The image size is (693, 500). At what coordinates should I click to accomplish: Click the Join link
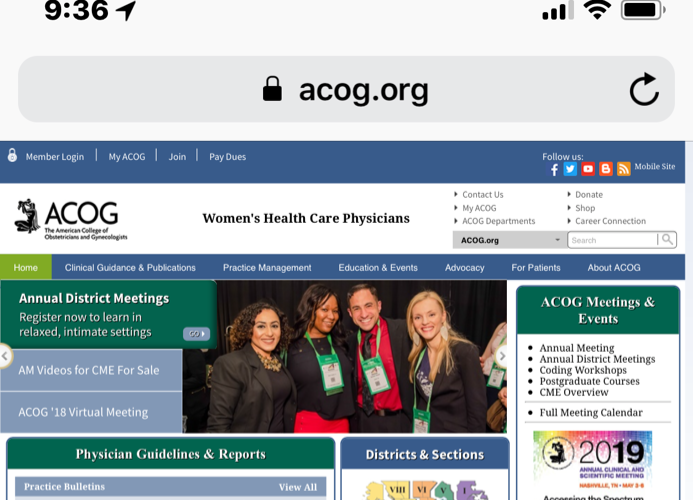click(177, 156)
